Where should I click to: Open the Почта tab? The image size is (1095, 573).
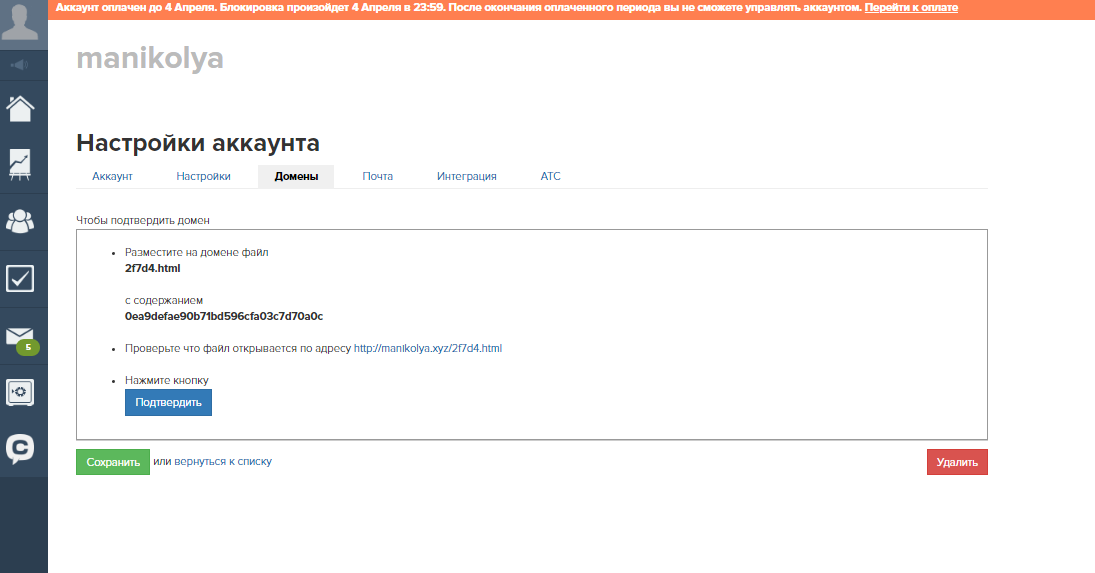[378, 176]
